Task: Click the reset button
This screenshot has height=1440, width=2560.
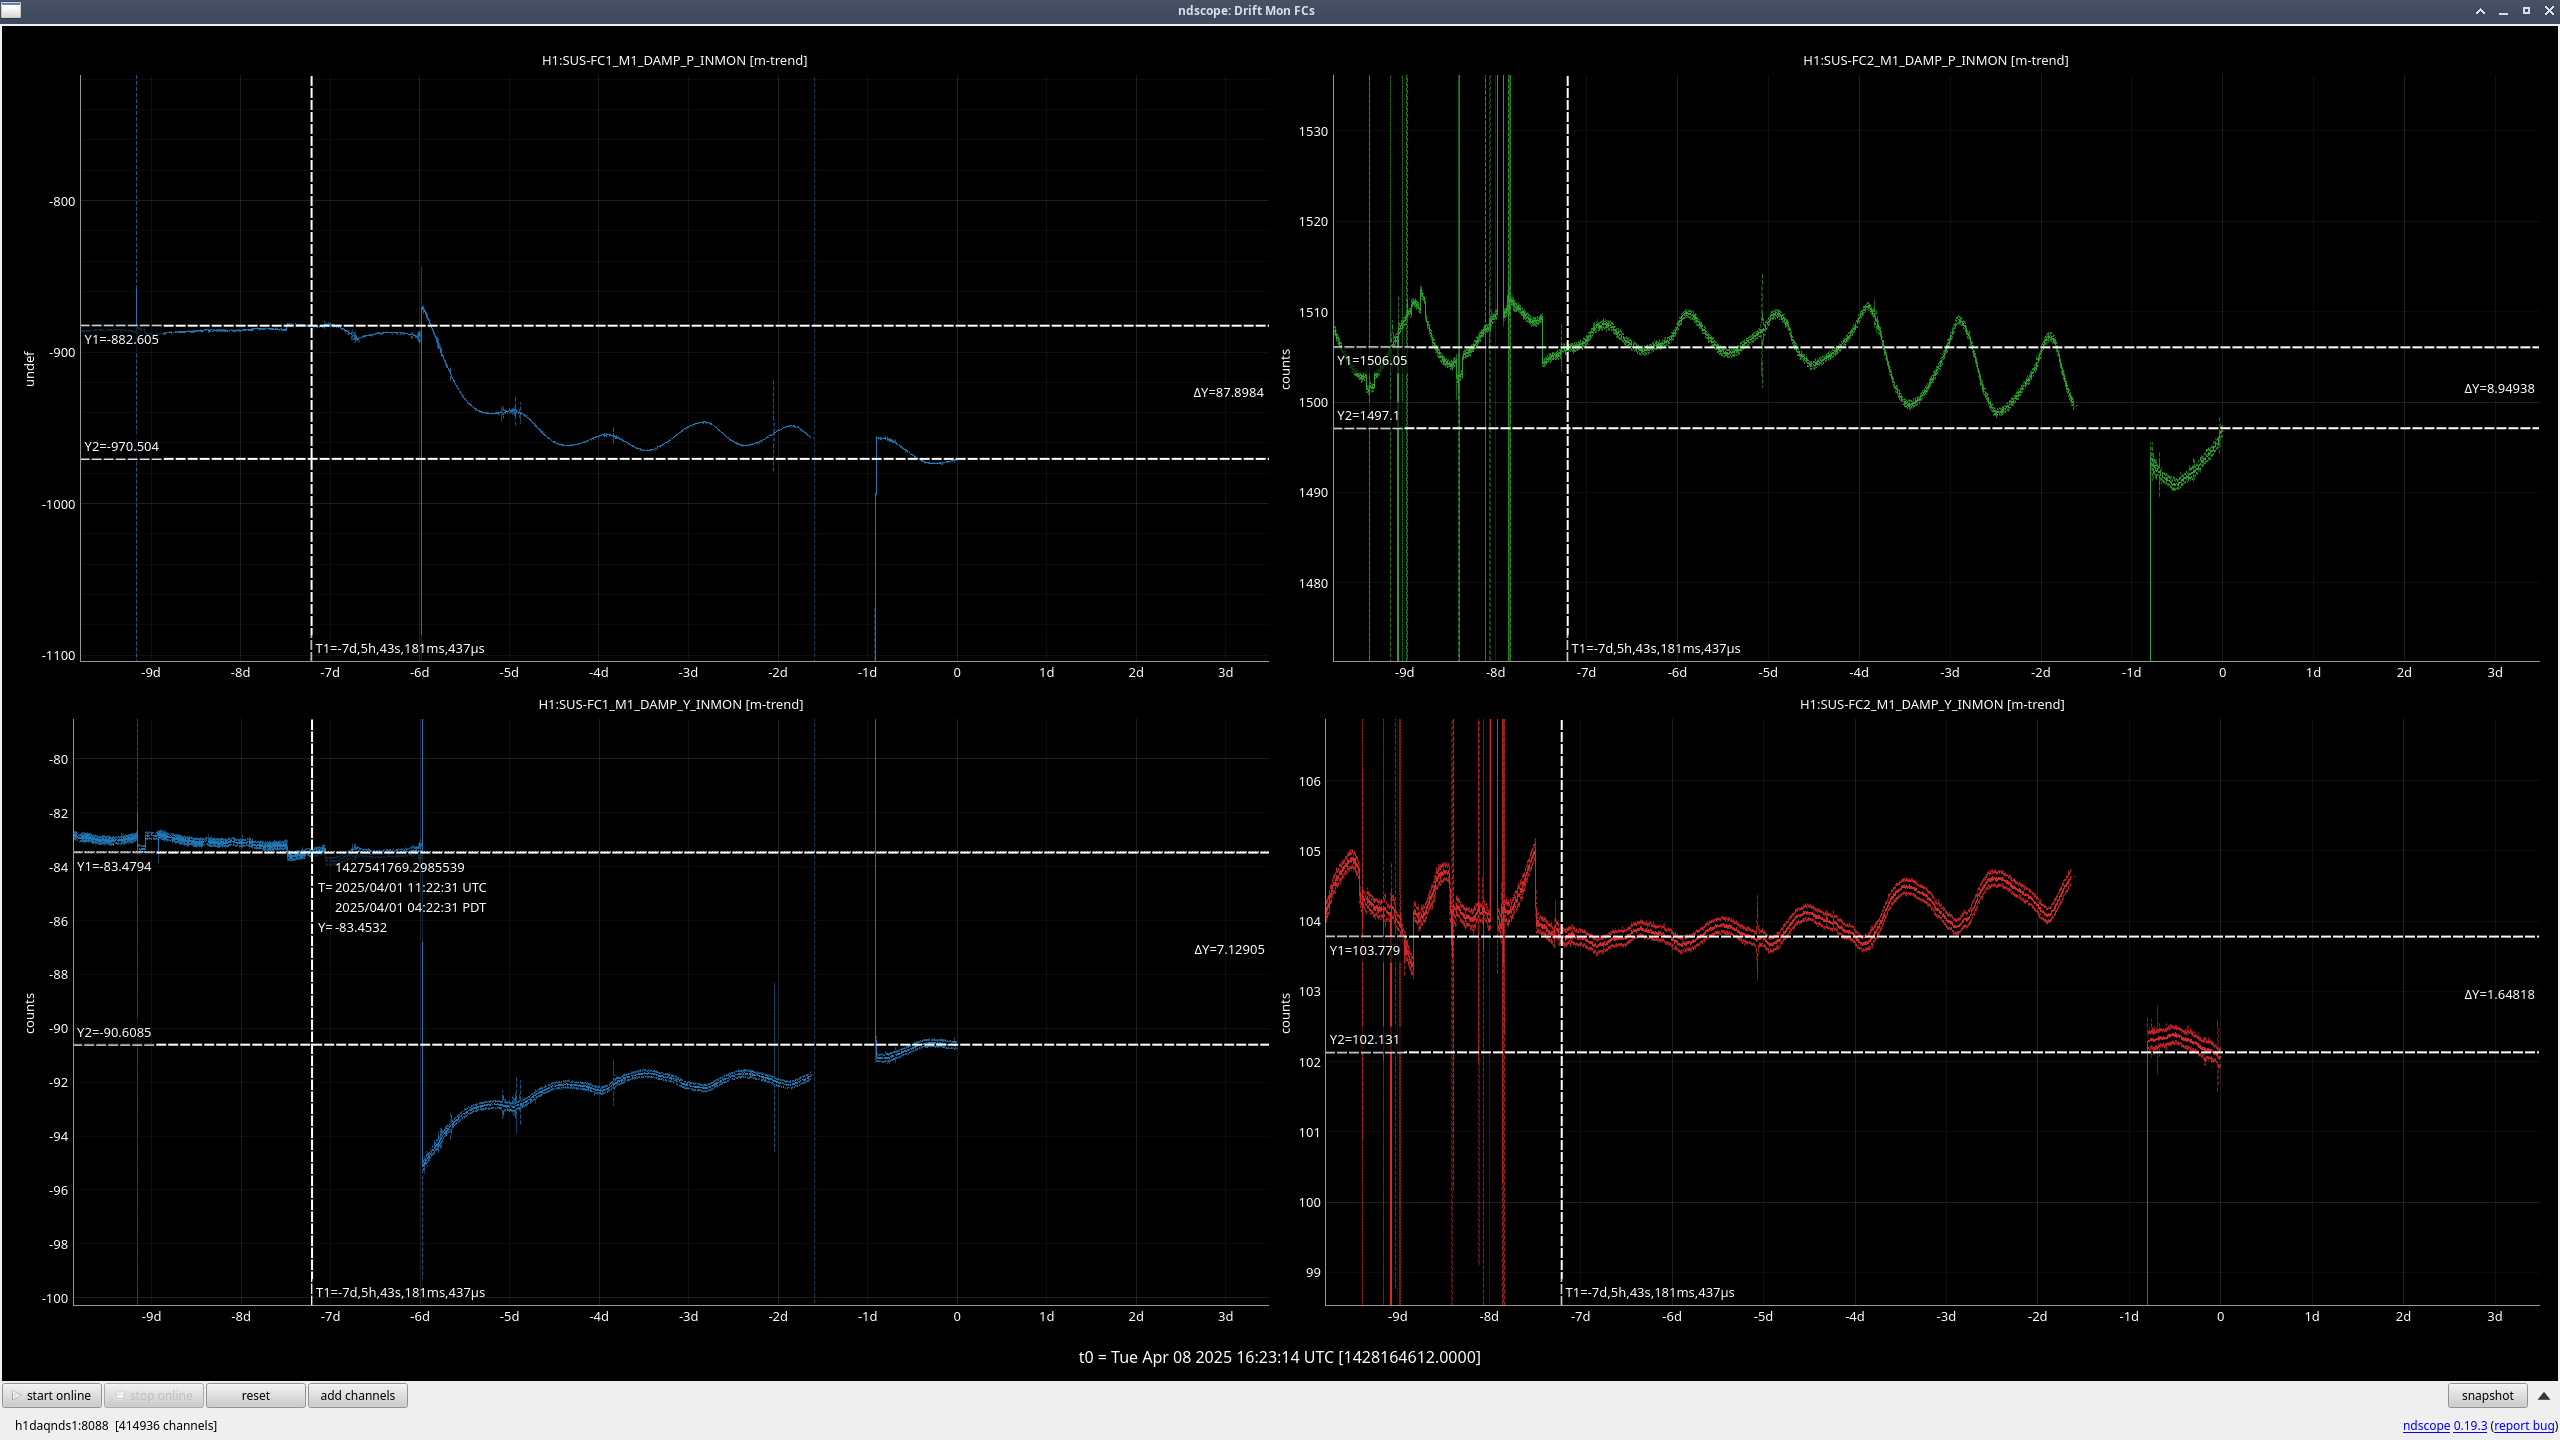Action: [x=256, y=1396]
